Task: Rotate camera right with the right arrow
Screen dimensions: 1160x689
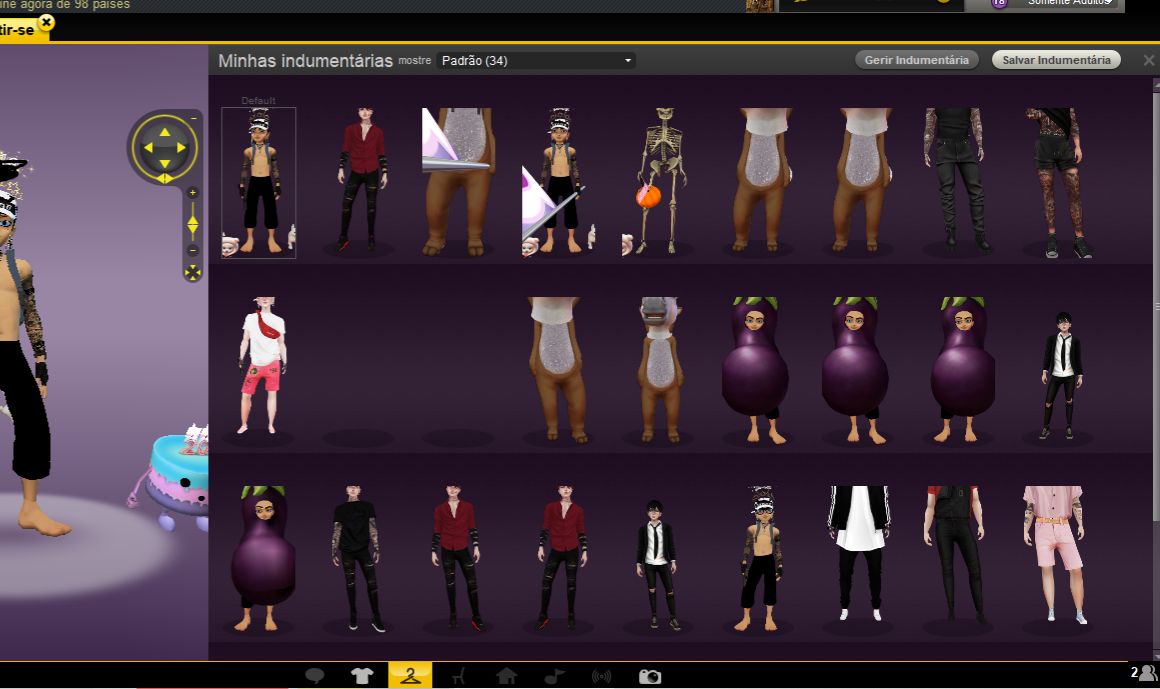Action: (181, 147)
